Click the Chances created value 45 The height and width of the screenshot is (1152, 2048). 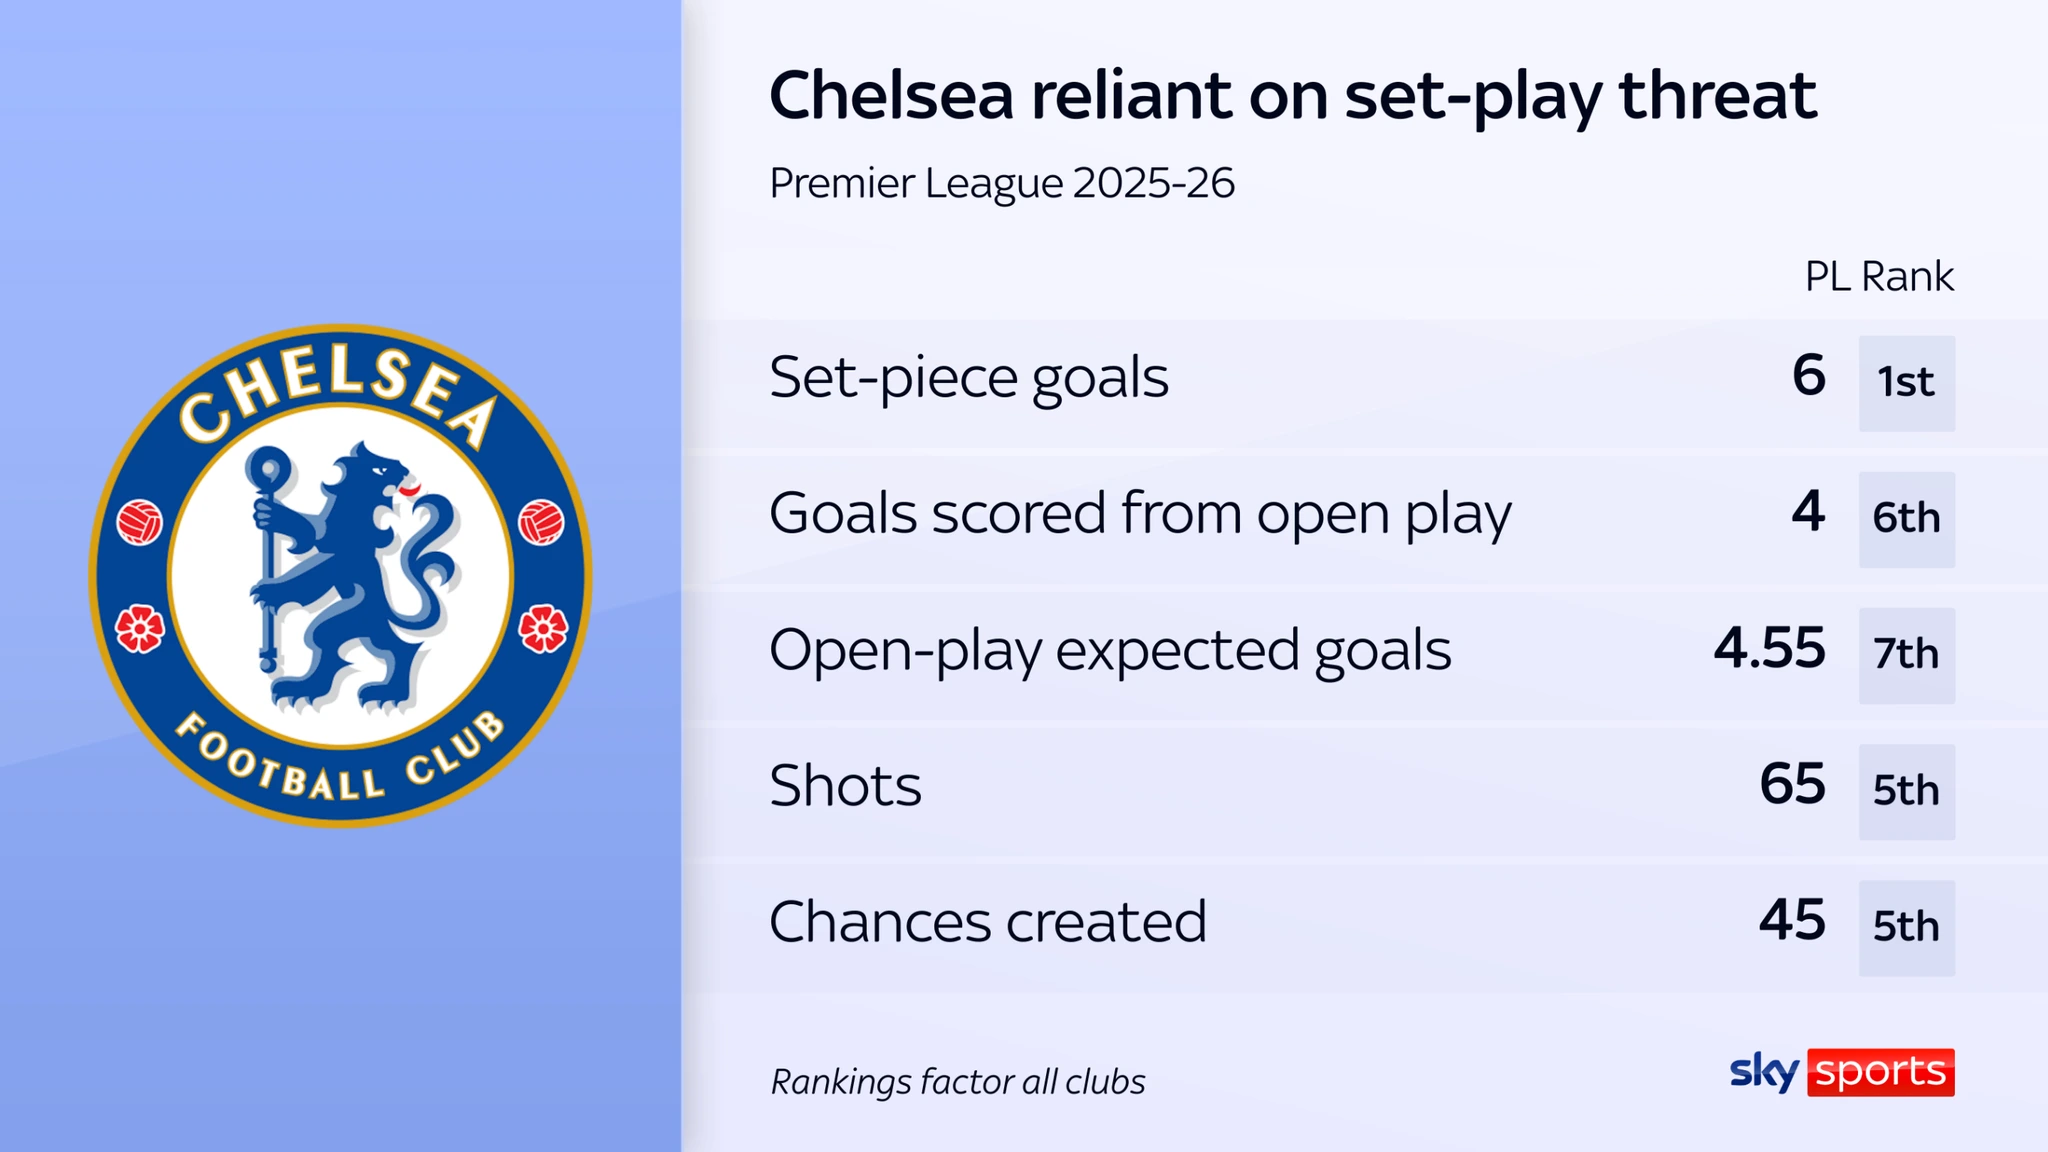click(1792, 921)
